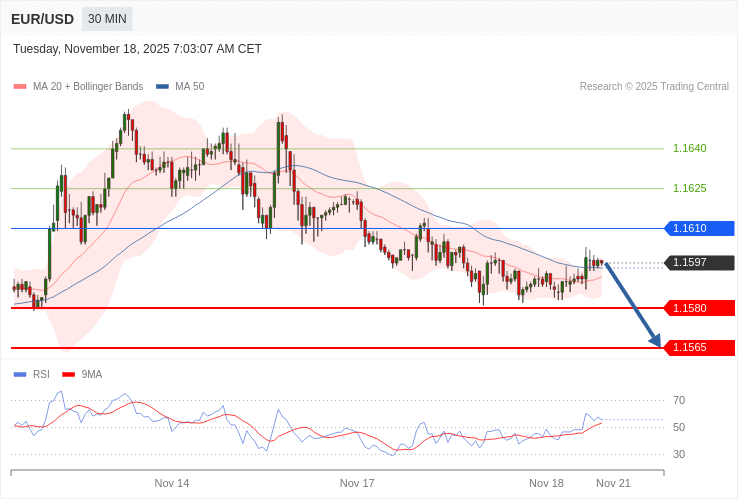Click the 30 MIN timeframe badge
This screenshot has width=738, height=500.
[x=107, y=19]
